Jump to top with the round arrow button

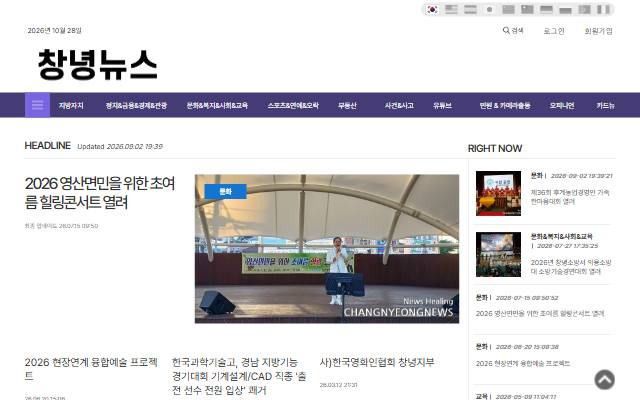point(604,380)
